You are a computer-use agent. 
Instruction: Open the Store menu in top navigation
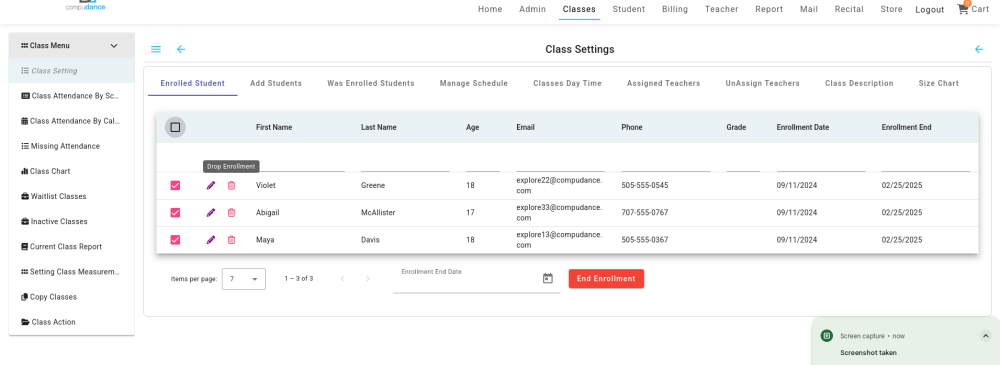(x=892, y=9)
